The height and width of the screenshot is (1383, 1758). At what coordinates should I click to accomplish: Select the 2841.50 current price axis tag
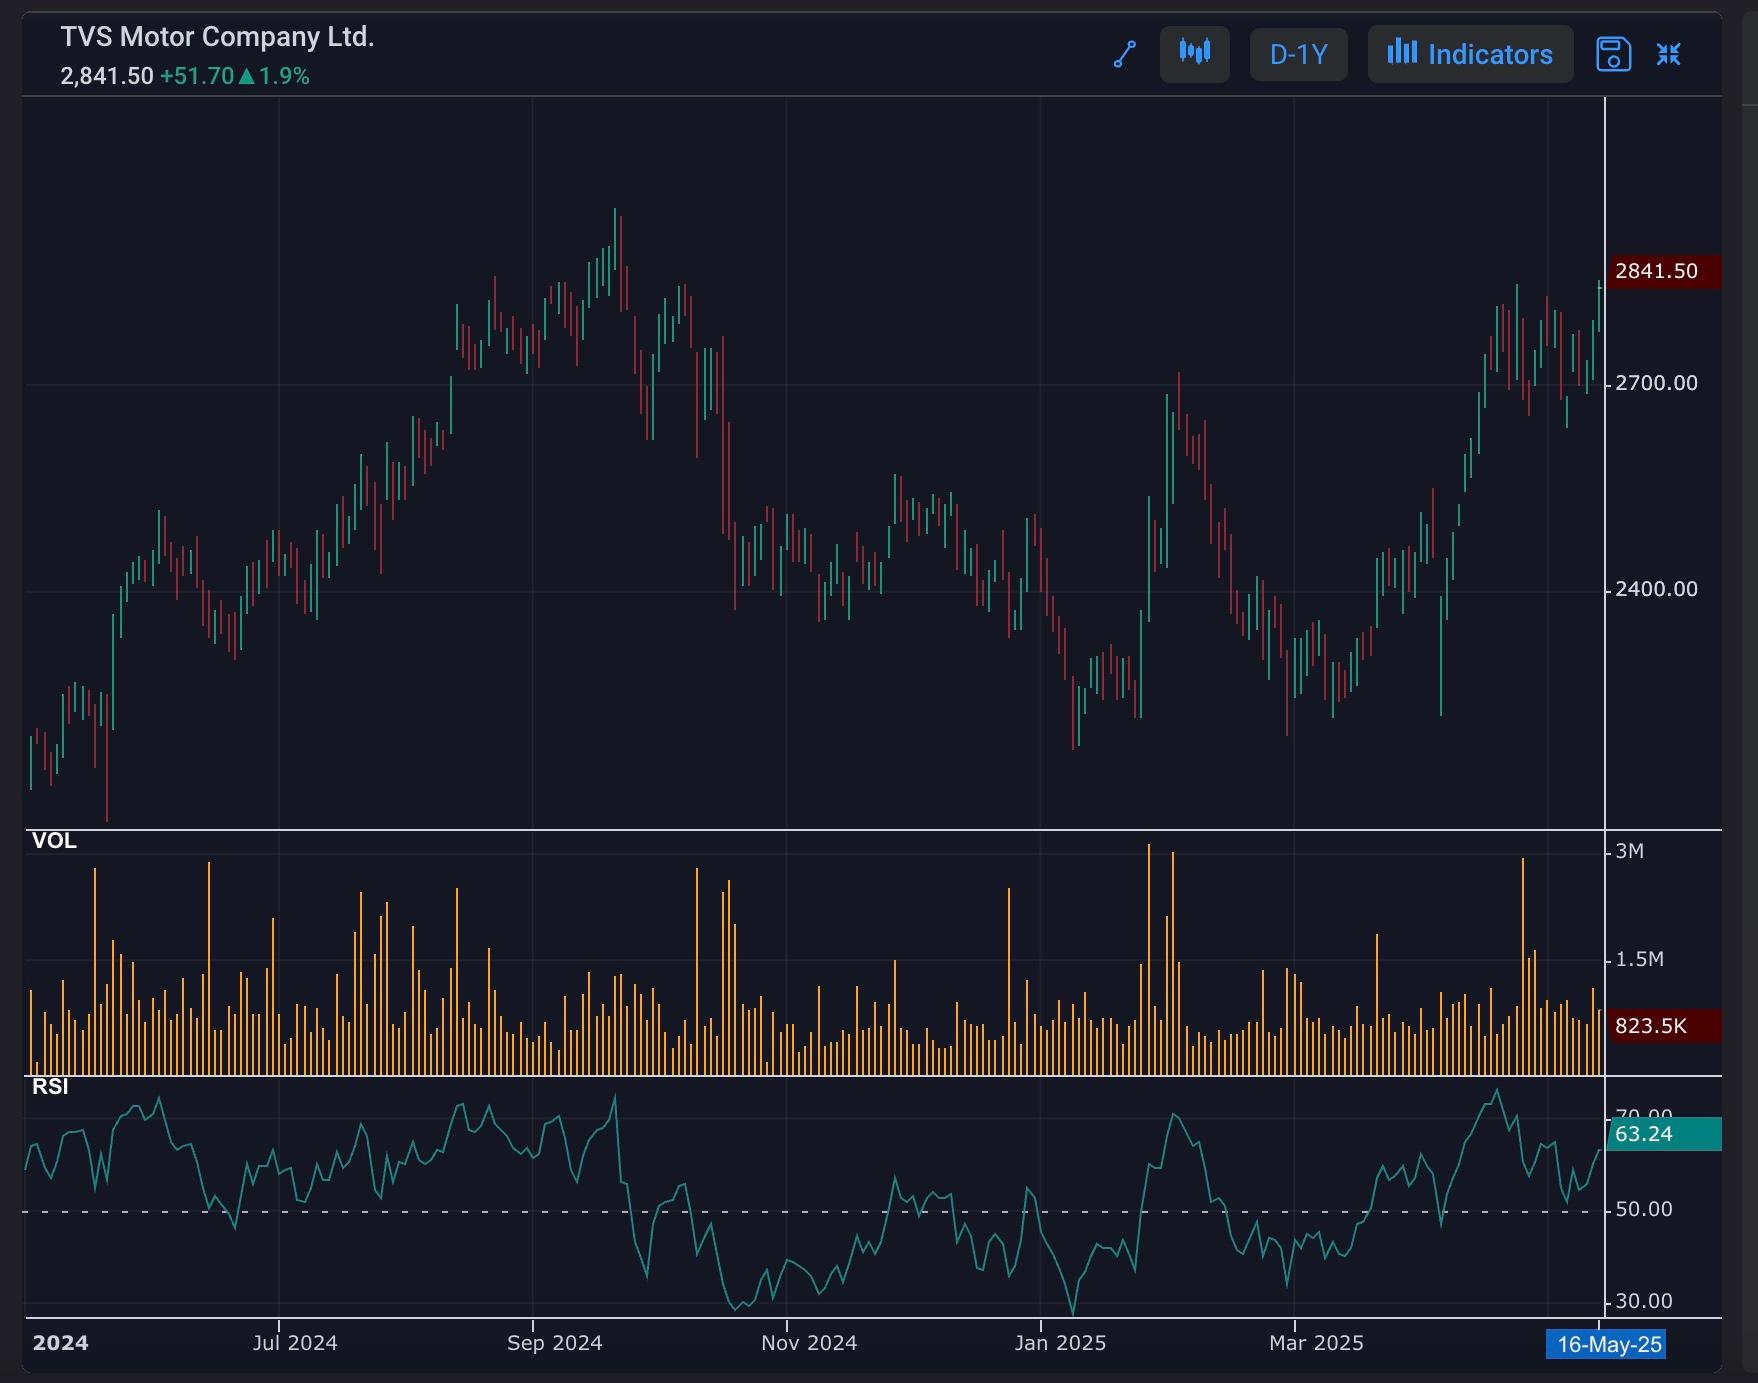point(1664,271)
